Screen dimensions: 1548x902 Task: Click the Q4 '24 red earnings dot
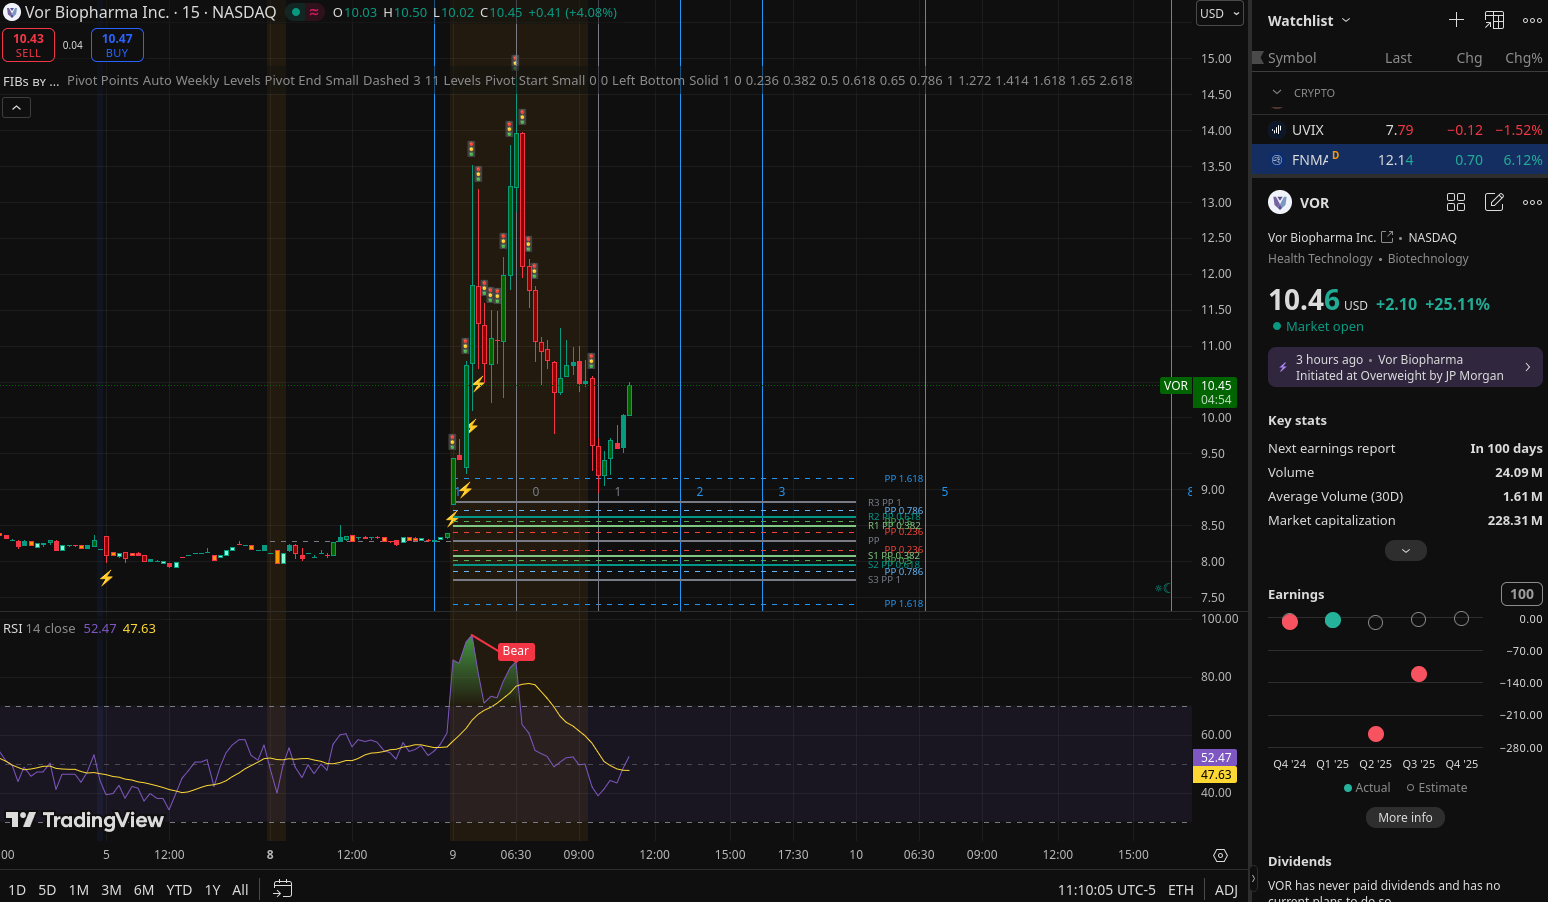[x=1290, y=622]
